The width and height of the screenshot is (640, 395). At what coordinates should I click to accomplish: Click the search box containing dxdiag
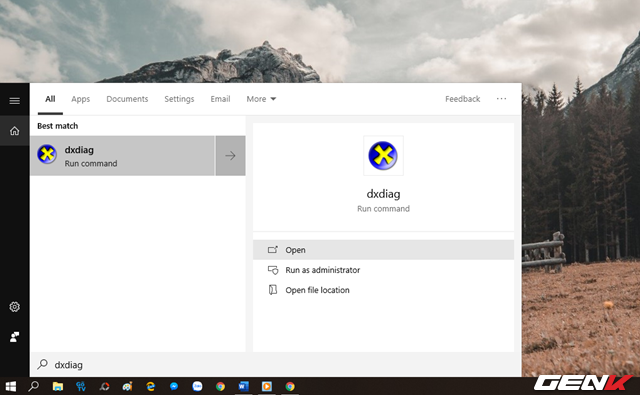(x=276, y=364)
